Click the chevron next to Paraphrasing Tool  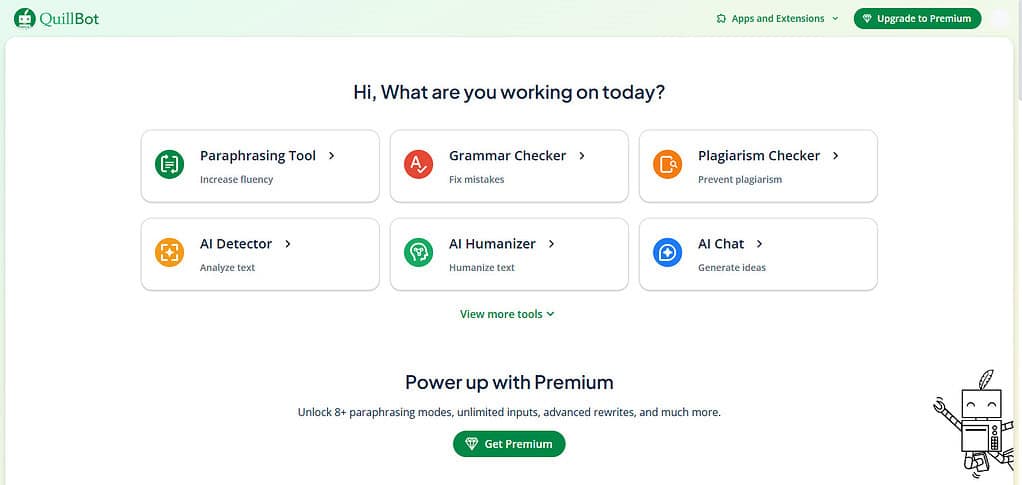point(332,156)
